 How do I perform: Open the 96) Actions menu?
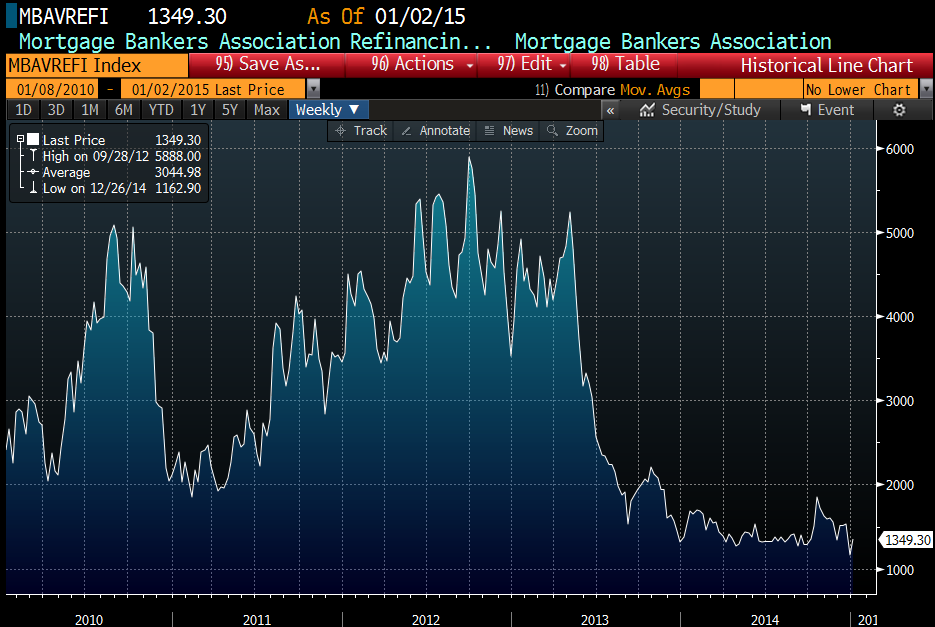414,64
